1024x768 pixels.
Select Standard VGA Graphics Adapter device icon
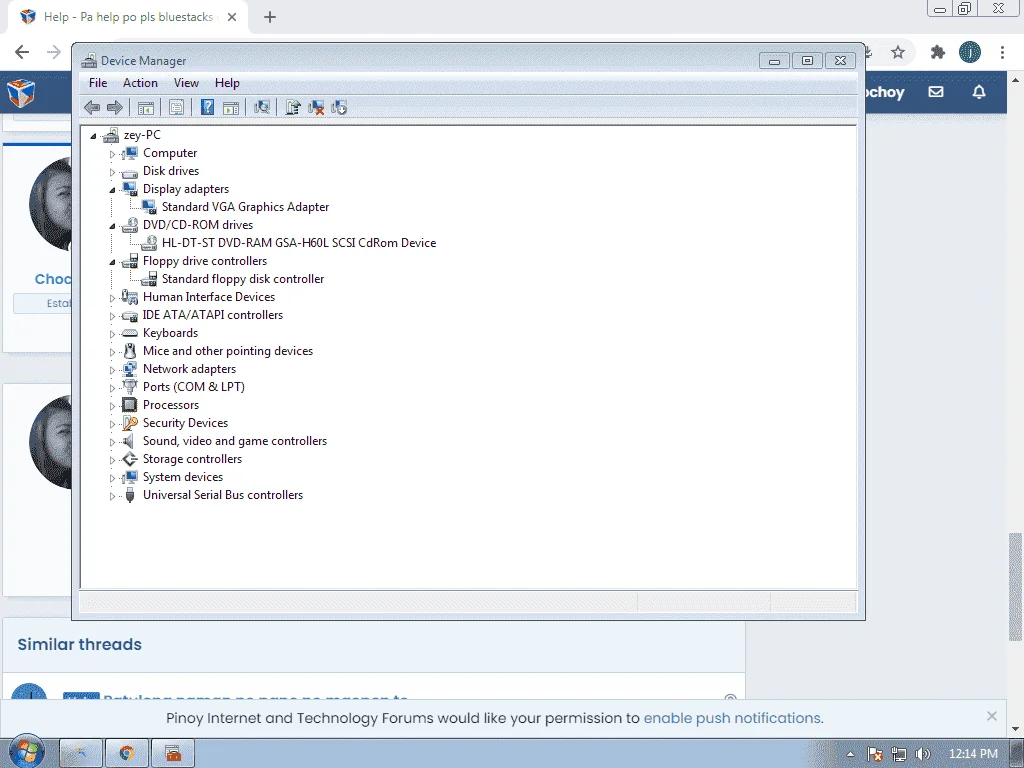(x=149, y=207)
